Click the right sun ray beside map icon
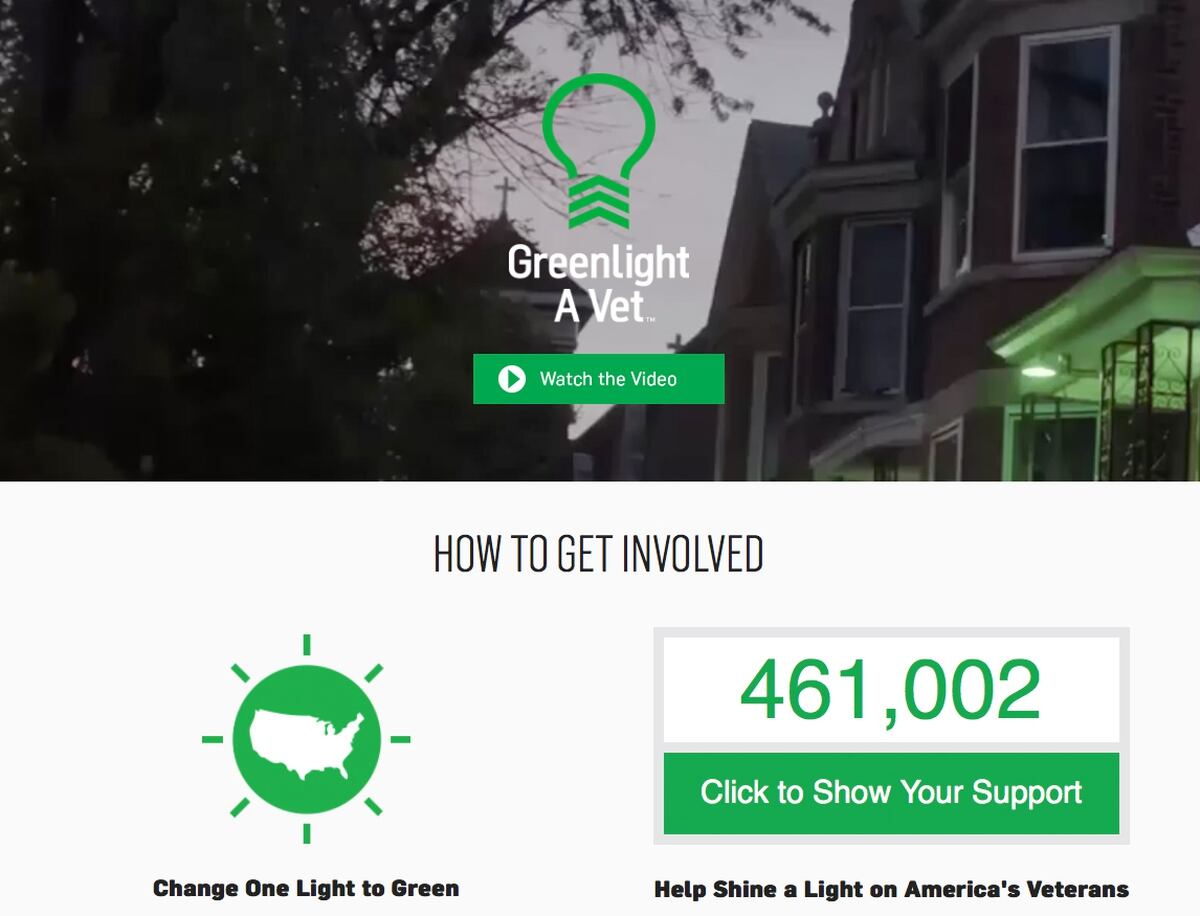 400,740
